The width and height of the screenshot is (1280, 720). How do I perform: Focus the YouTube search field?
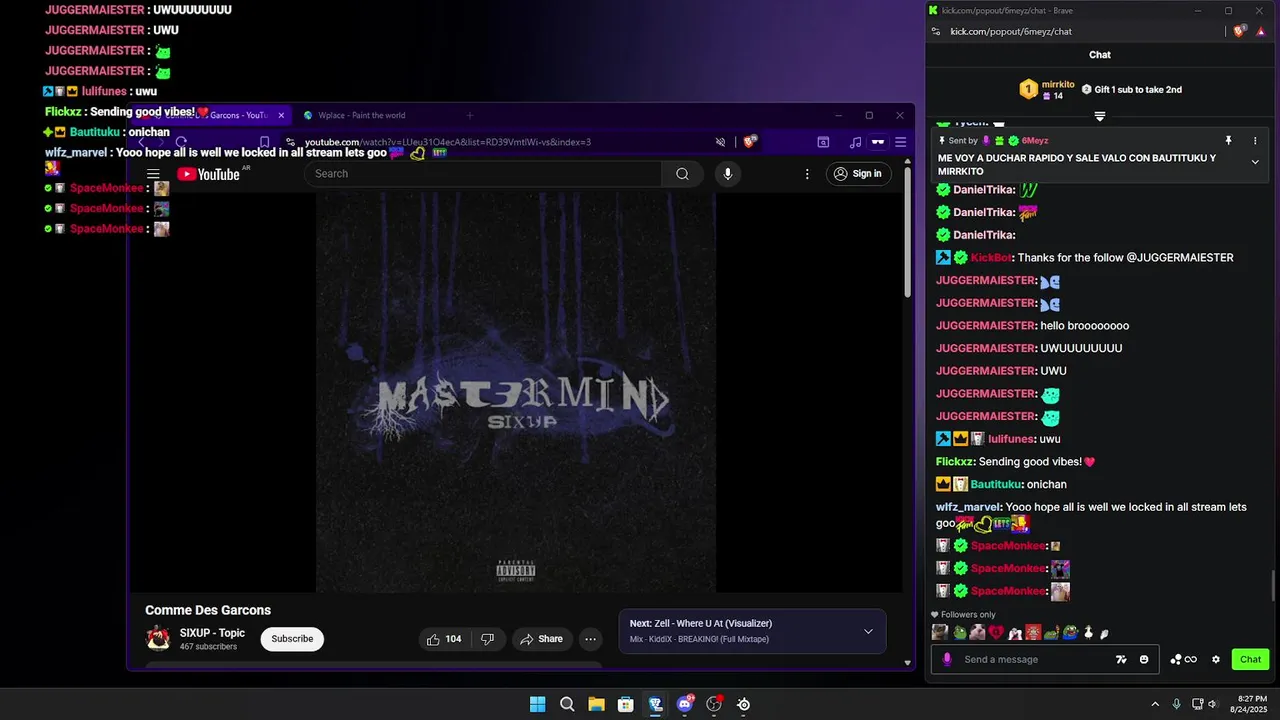(x=483, y=174)
